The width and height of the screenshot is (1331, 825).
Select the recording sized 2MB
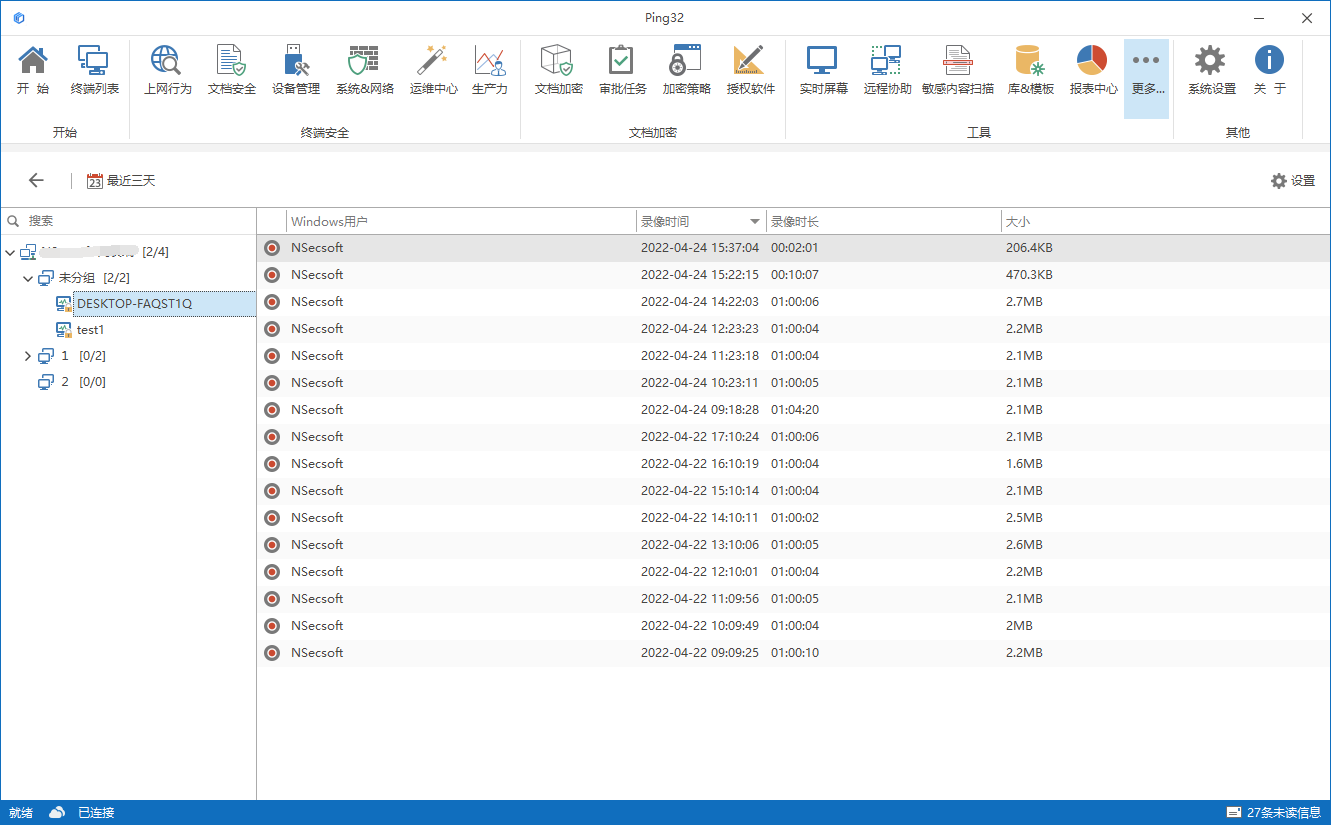click(x=794, y=626)
